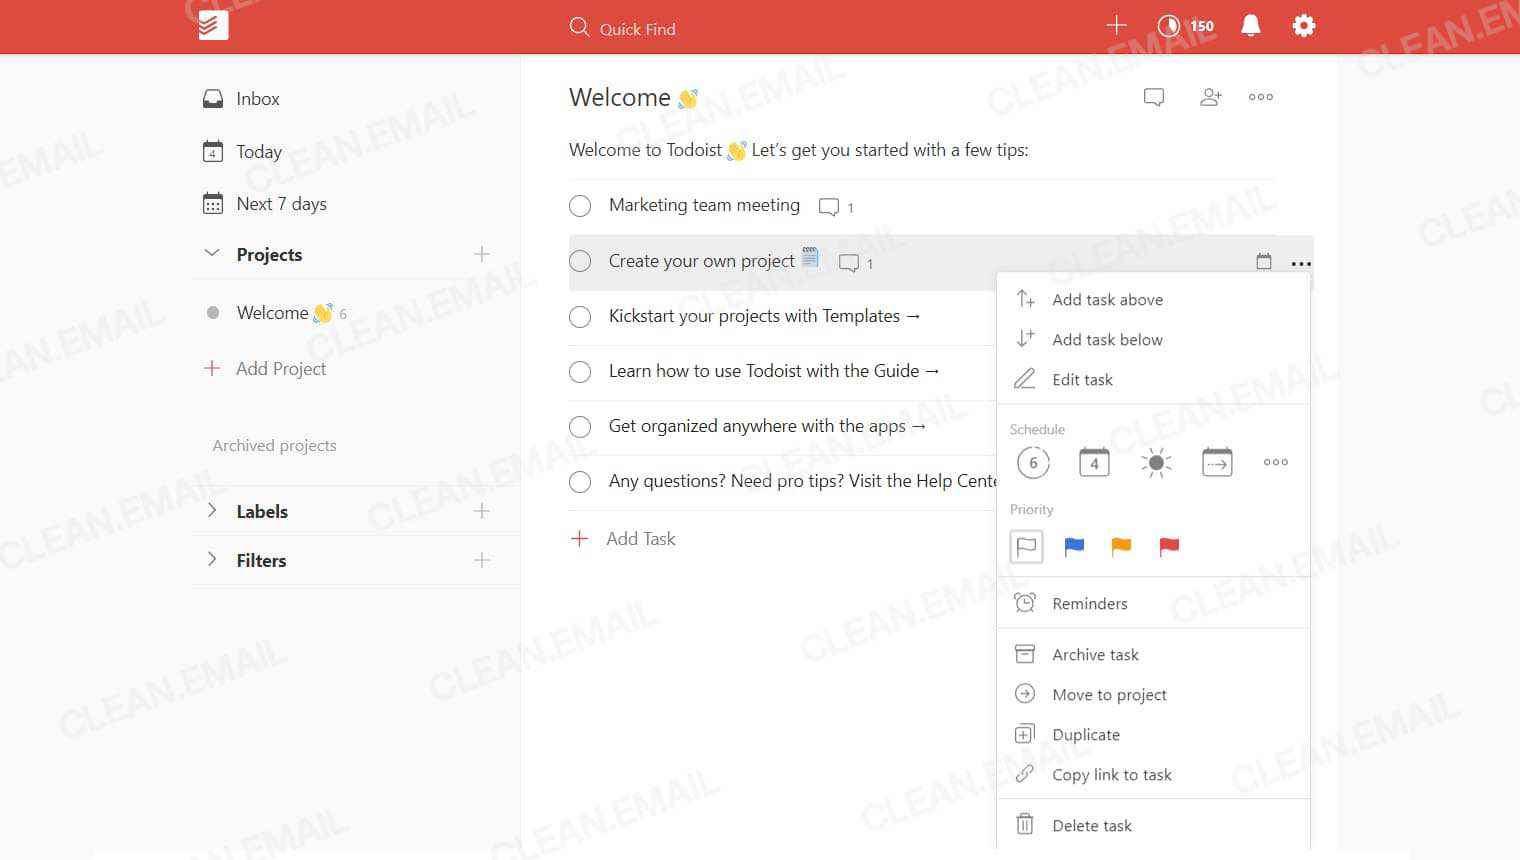
Task: View karma score productivity icon
Action: (x=1170, y=25)
